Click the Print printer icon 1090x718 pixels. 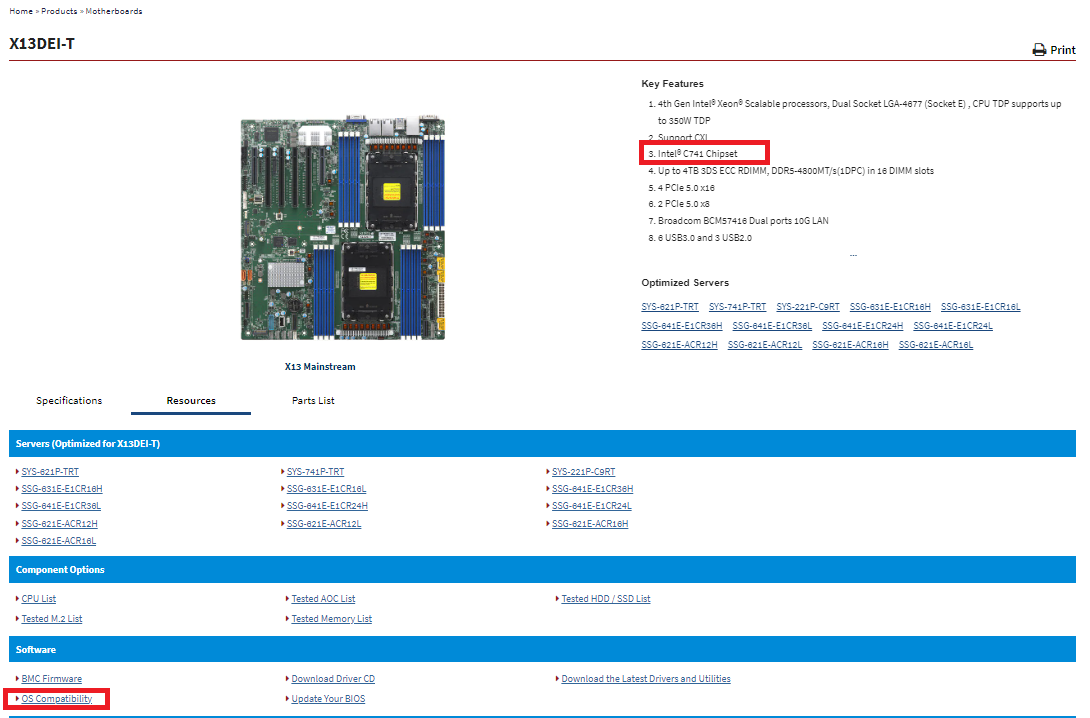(x=1039, y=50)
